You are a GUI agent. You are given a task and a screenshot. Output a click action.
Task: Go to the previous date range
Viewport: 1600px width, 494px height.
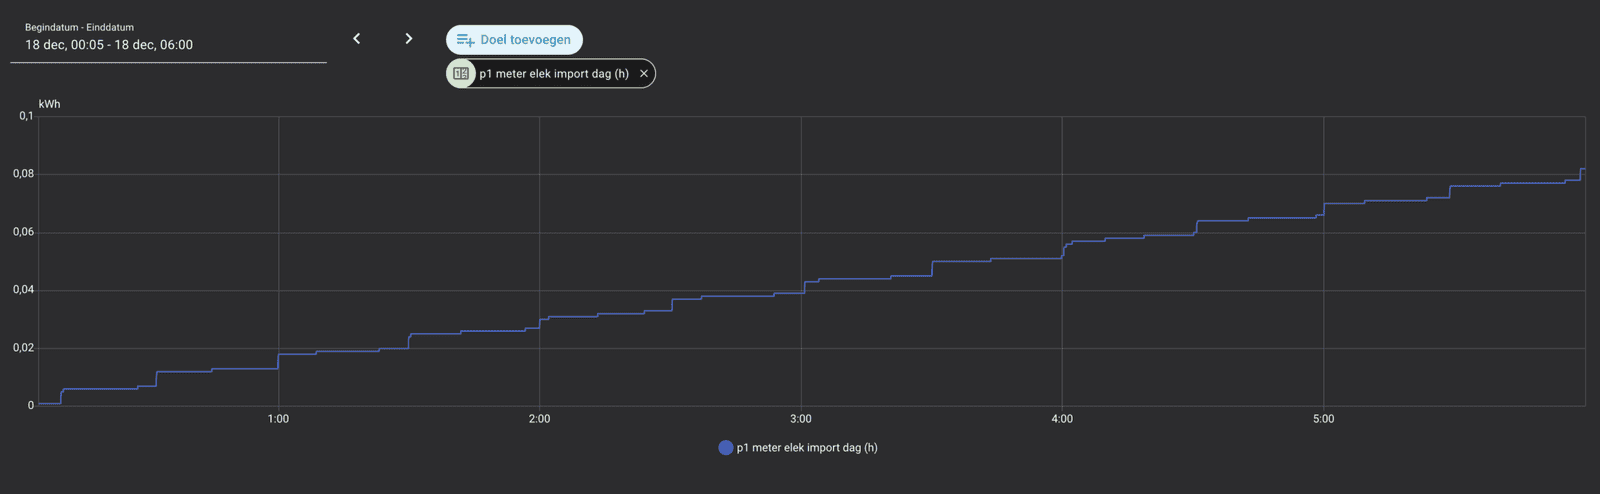pyautogui.click(x=356, y=39)
